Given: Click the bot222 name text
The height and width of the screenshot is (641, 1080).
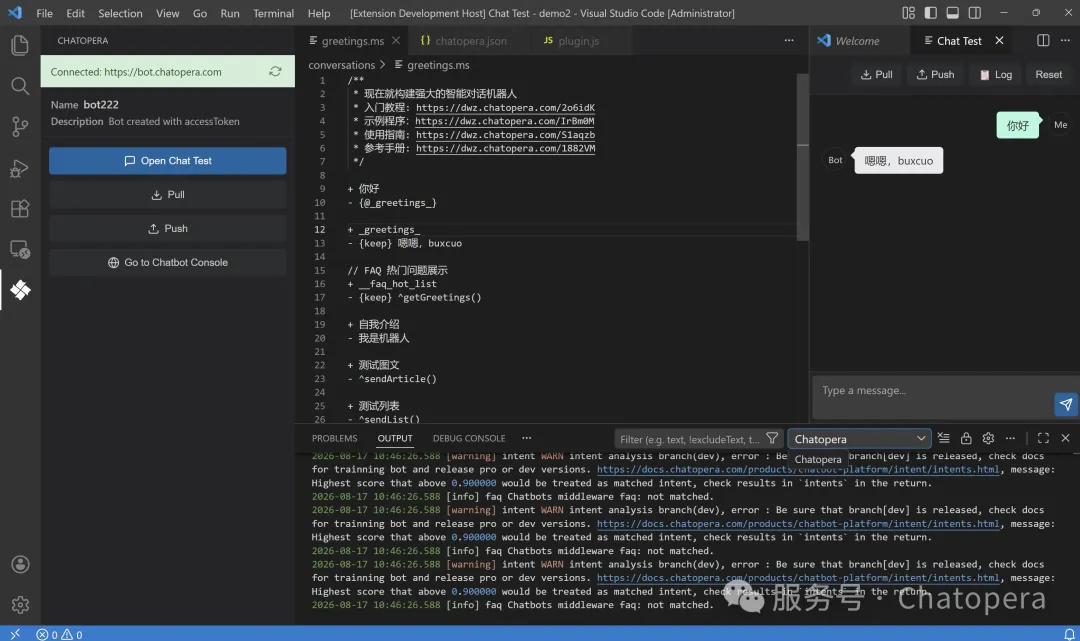Looking at the screenshot, I should point(101,105).
